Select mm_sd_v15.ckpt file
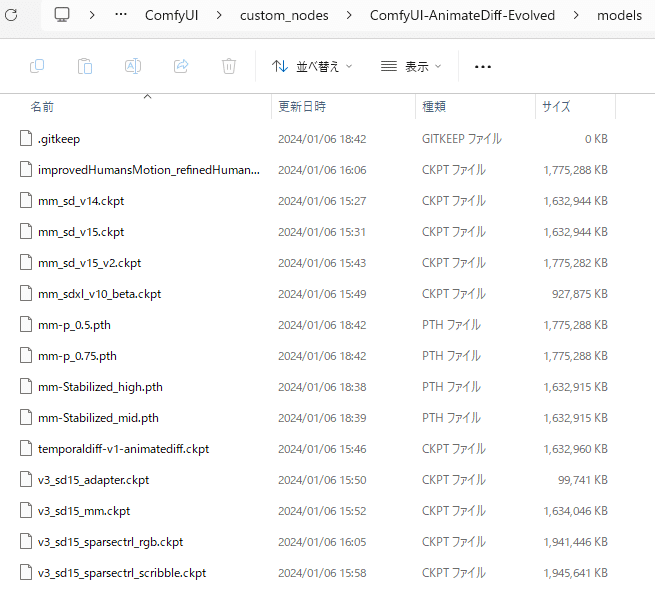The width and height of the screenshot is (655, 593). pos(81,232)
